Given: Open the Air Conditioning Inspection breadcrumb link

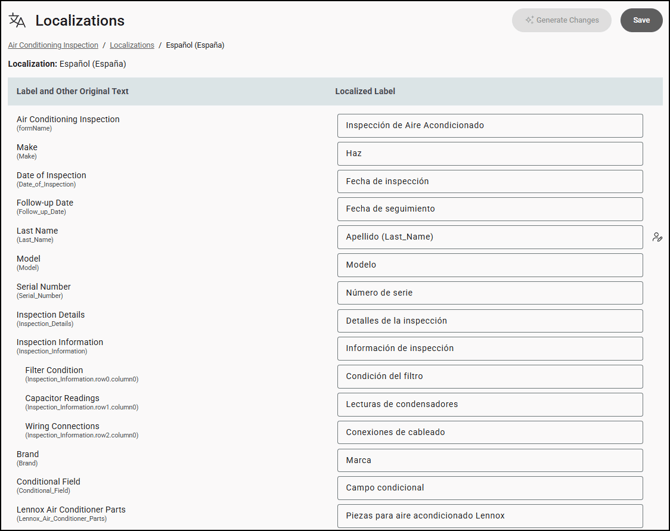Looking at the screenshot, I should click(53, 45).
